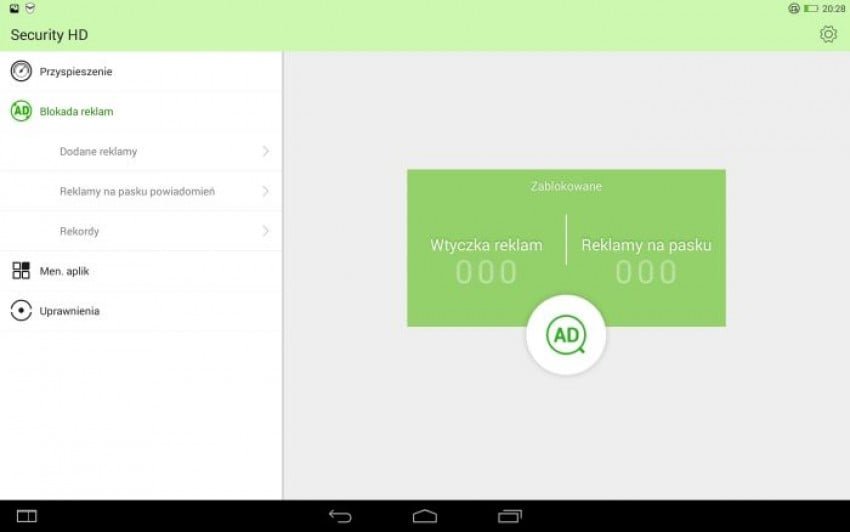Open Dodane reklamy submenu entry
This screenshot has width=850, height=532.
(141, 151)
